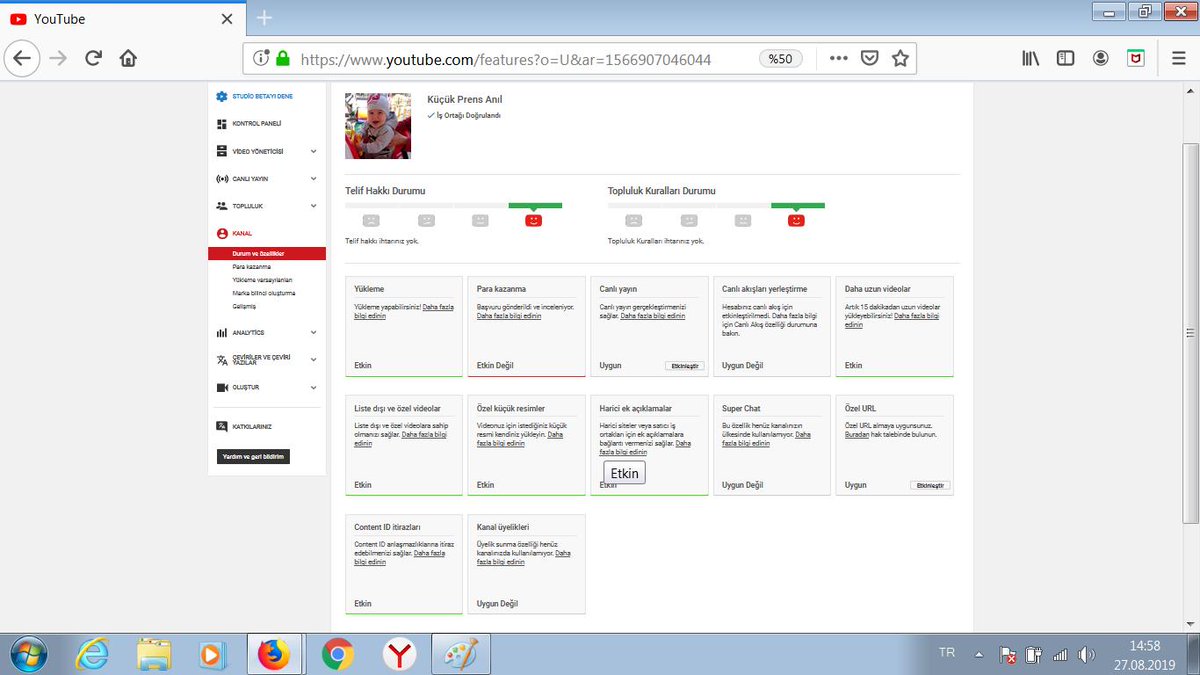The height and width of the screenshot is (675, 1200).
Task: Click the taskbar clock showing 14:58
Action: tap(1144, 646)
